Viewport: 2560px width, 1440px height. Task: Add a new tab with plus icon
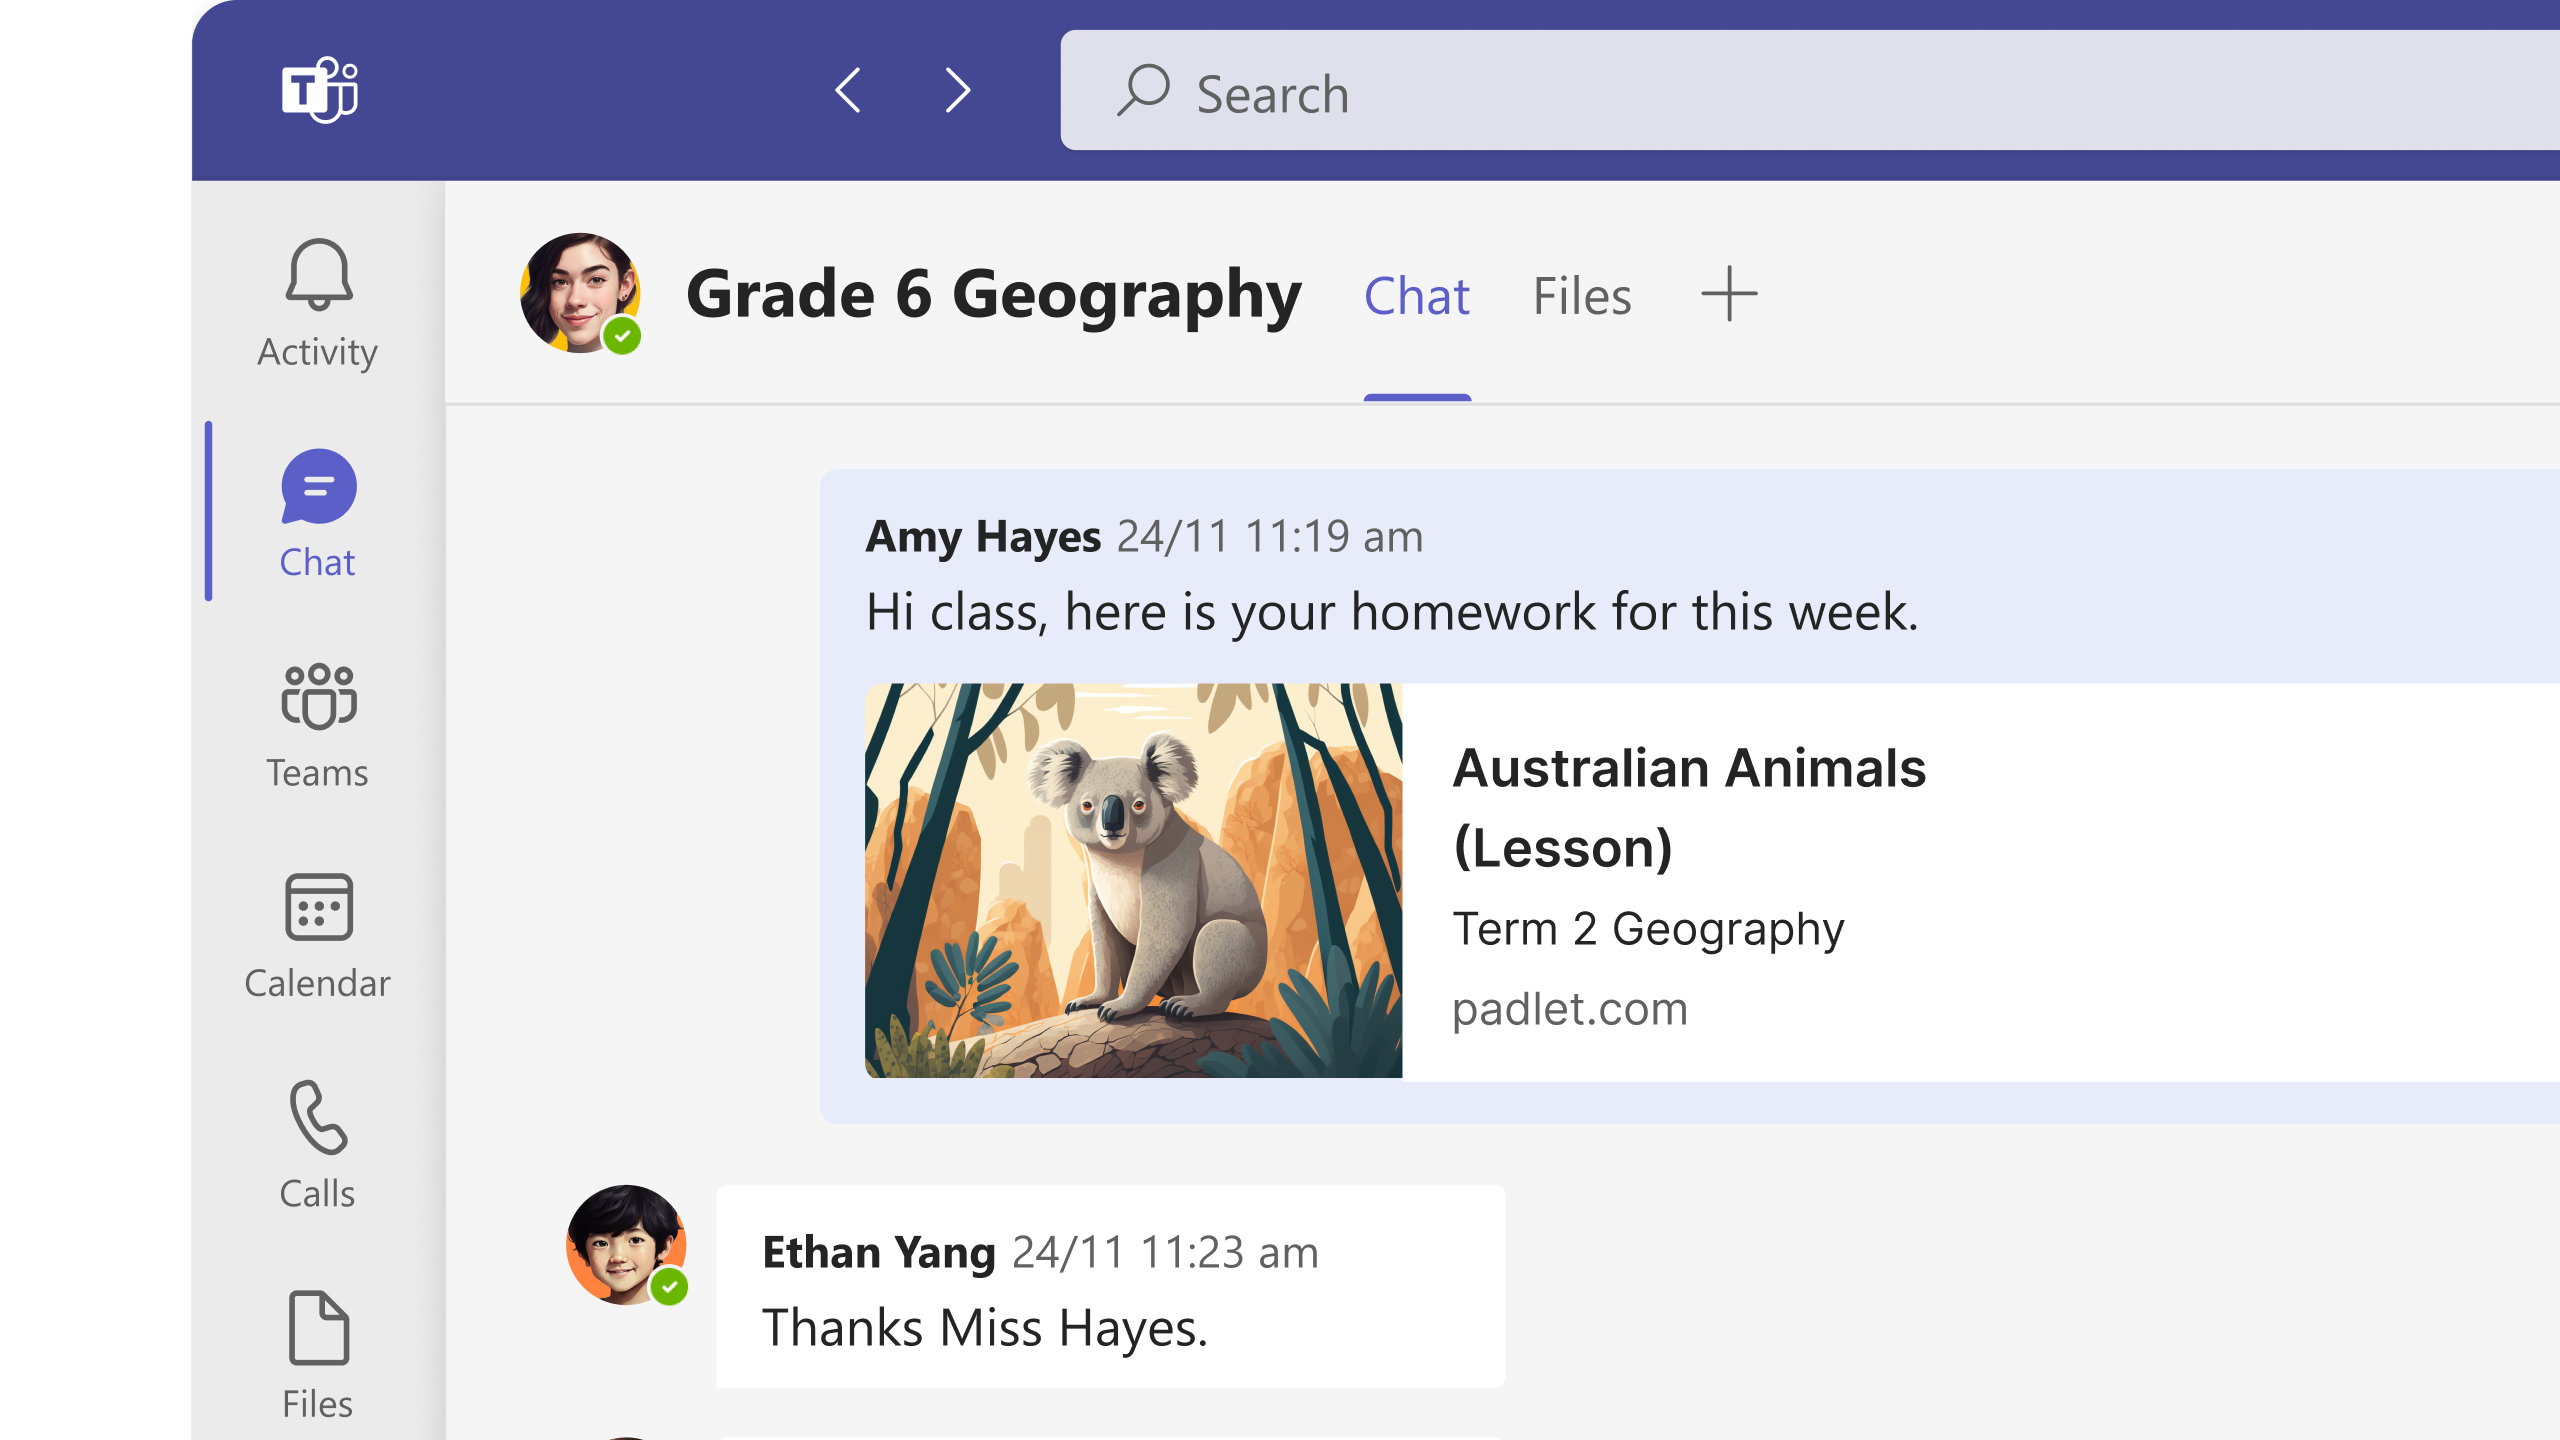point(1729,294)
